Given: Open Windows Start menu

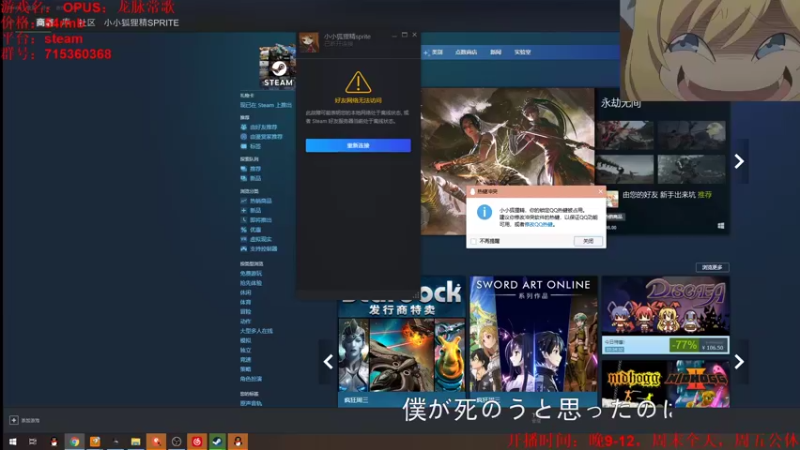Looking at the screenshot, I should 13,441.
